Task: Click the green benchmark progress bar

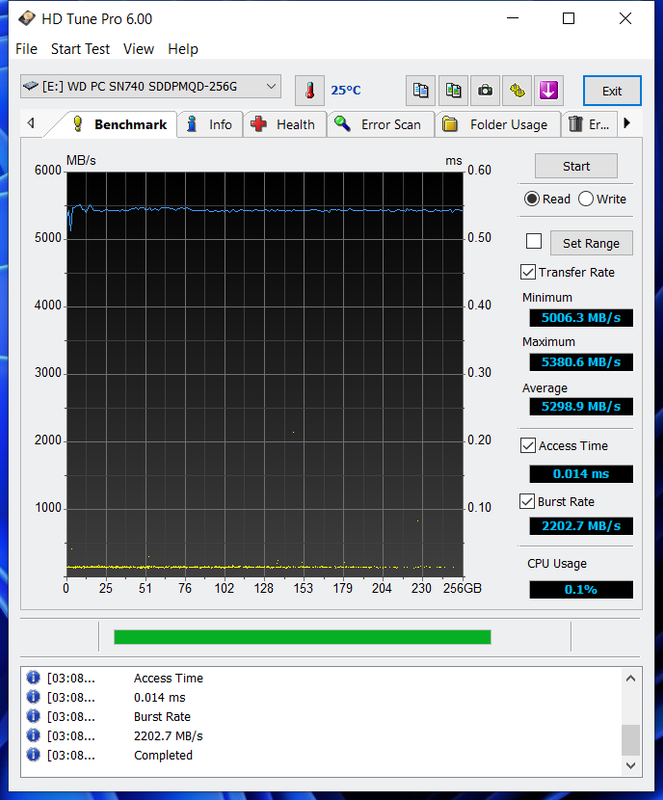Action: (303, 637)
